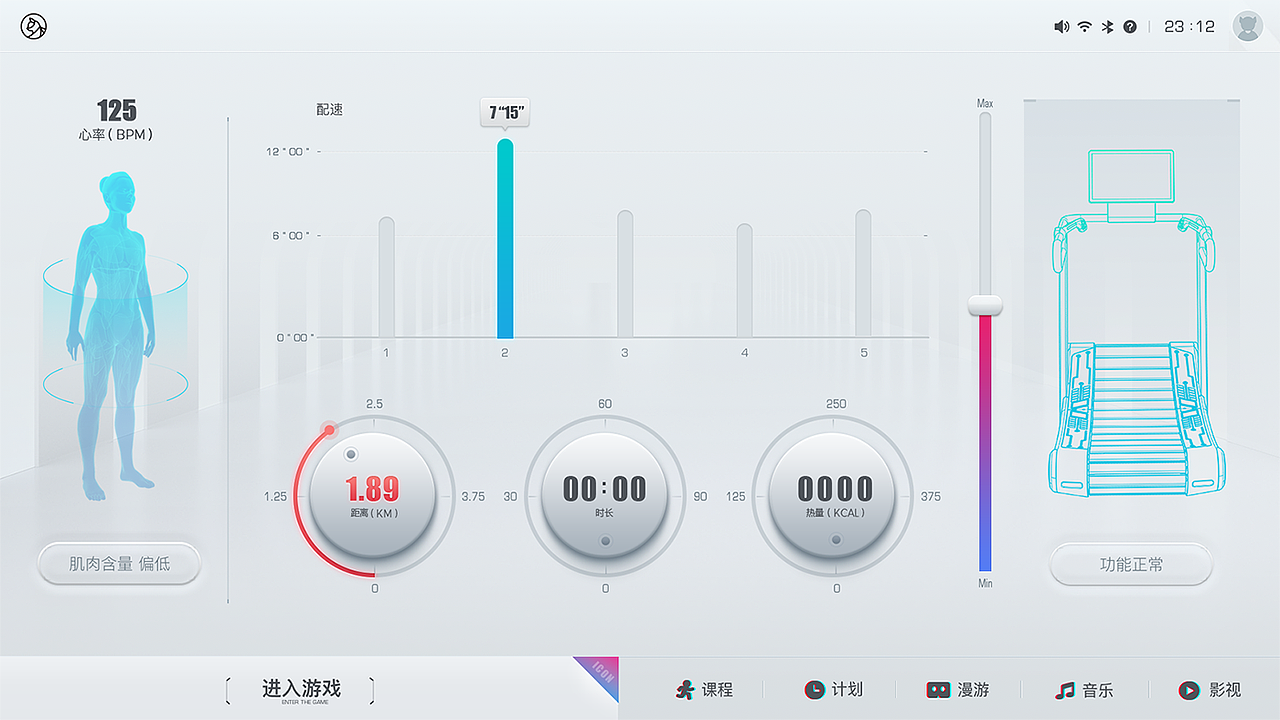The height and width of the screenshot is (720, 1280).
Task: Select the highlighted teal pace bar 2
Action: coord(505,238)
